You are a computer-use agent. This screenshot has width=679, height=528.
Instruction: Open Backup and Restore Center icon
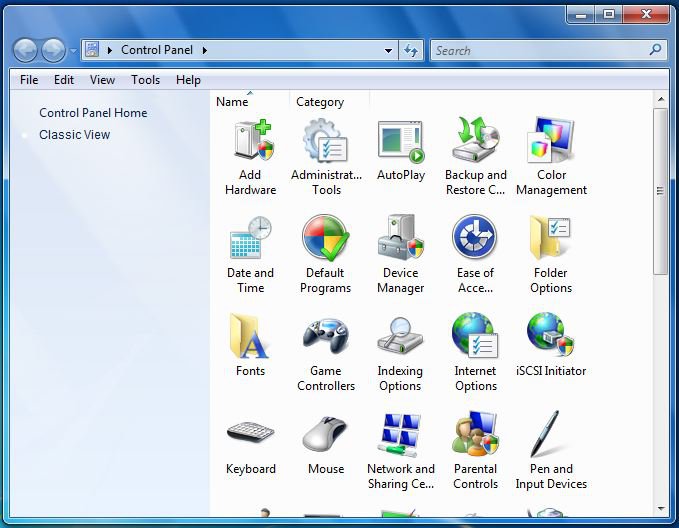(x=476, y=139)
